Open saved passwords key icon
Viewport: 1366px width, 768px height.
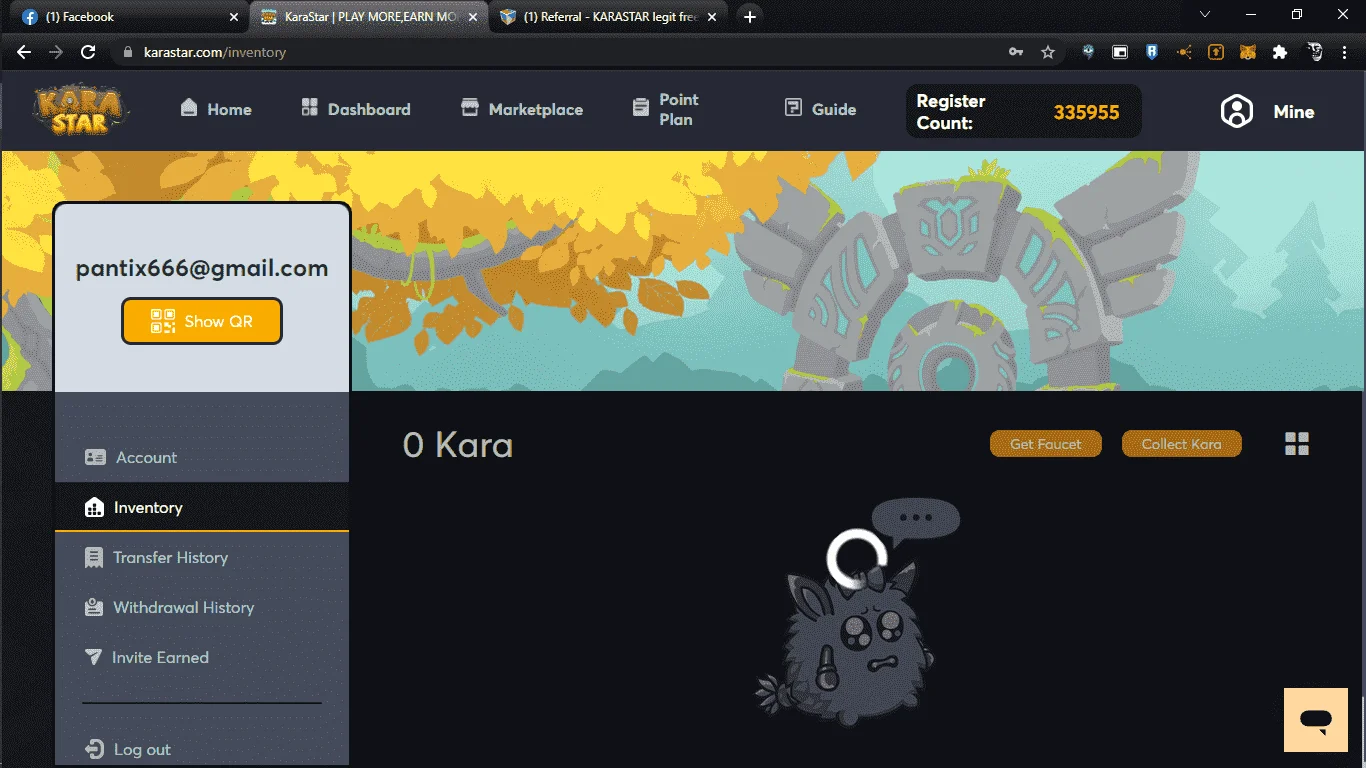click(x=1016, y=52)
